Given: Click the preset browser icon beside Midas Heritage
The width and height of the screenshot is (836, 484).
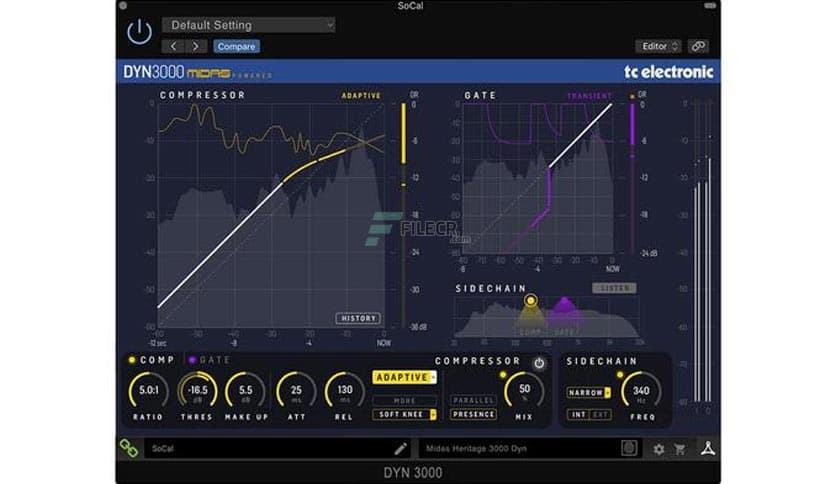Looking at the screenshot, I should [629, 448].
